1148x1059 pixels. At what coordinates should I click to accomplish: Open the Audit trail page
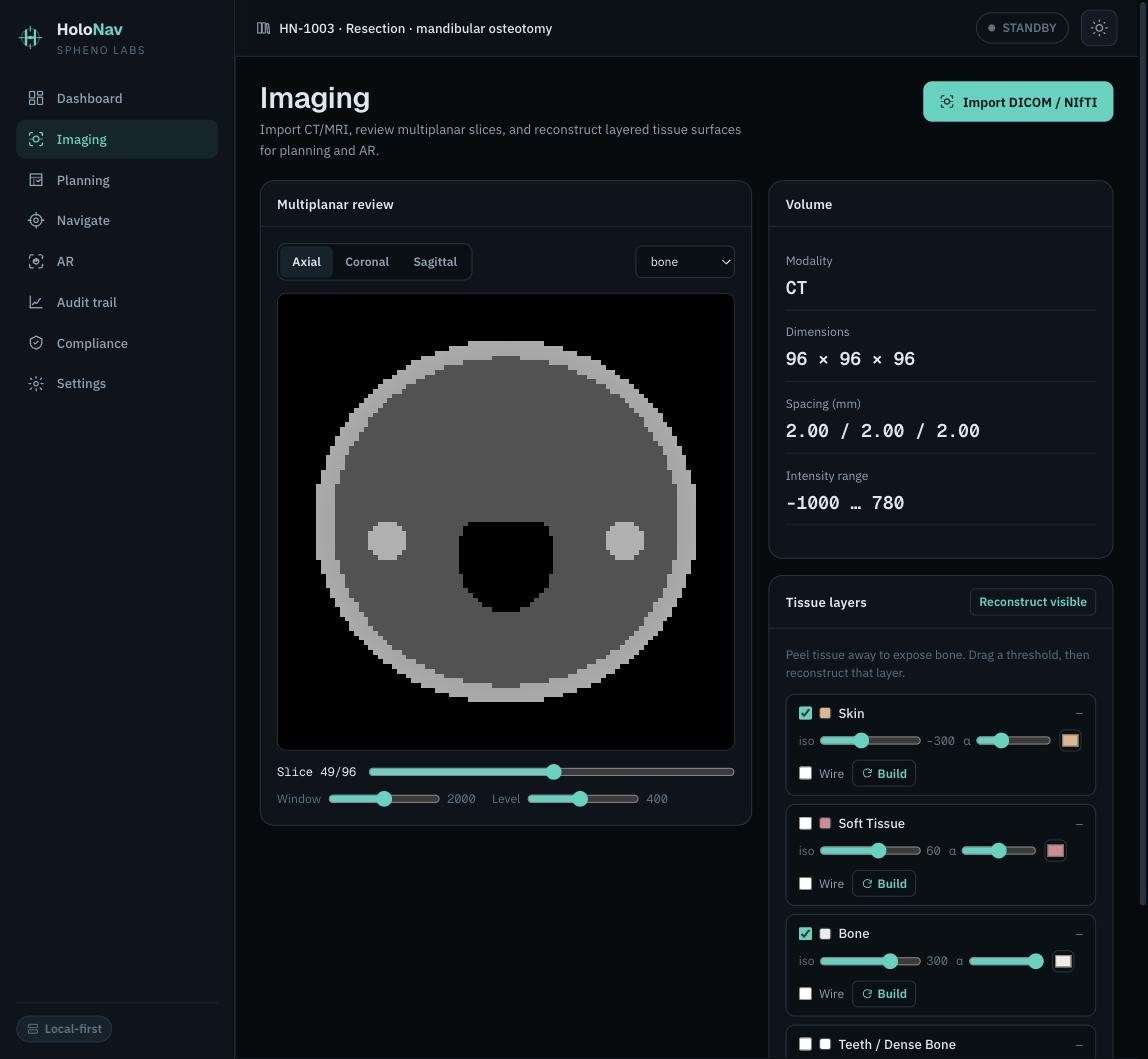pyautogui.click(x=117, y=302)
